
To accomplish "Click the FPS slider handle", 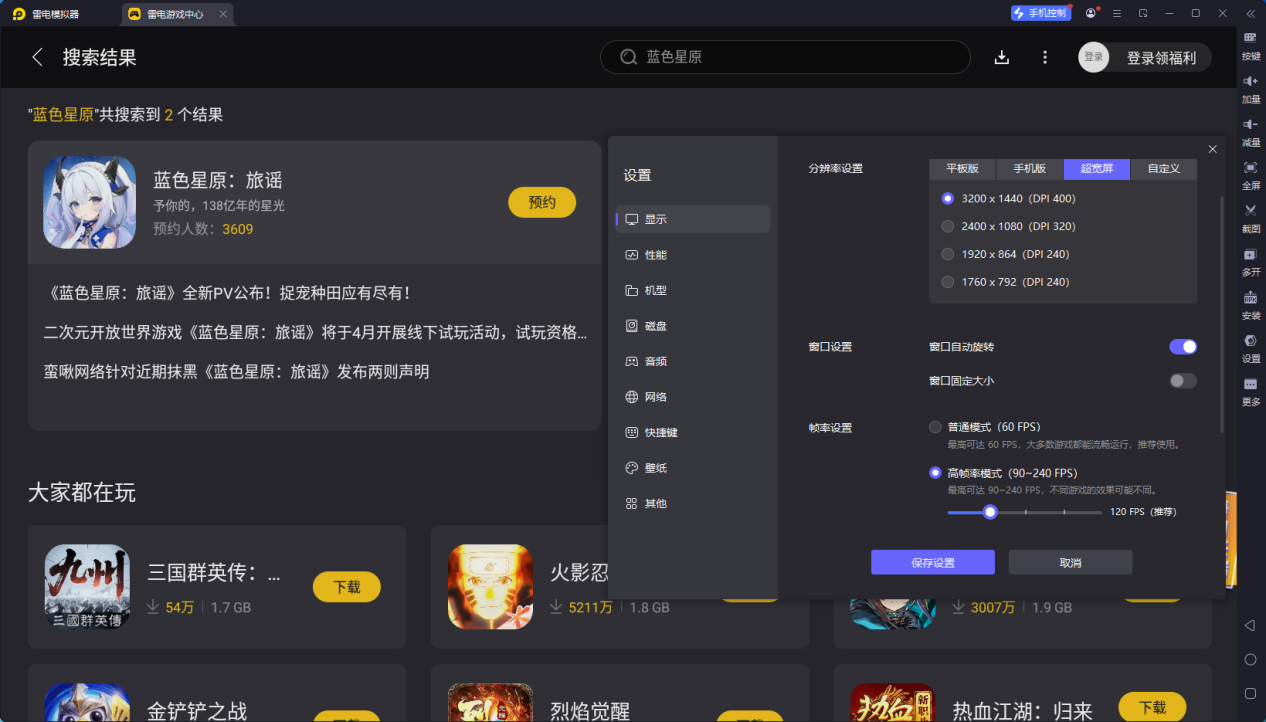I will click(990, 512).
